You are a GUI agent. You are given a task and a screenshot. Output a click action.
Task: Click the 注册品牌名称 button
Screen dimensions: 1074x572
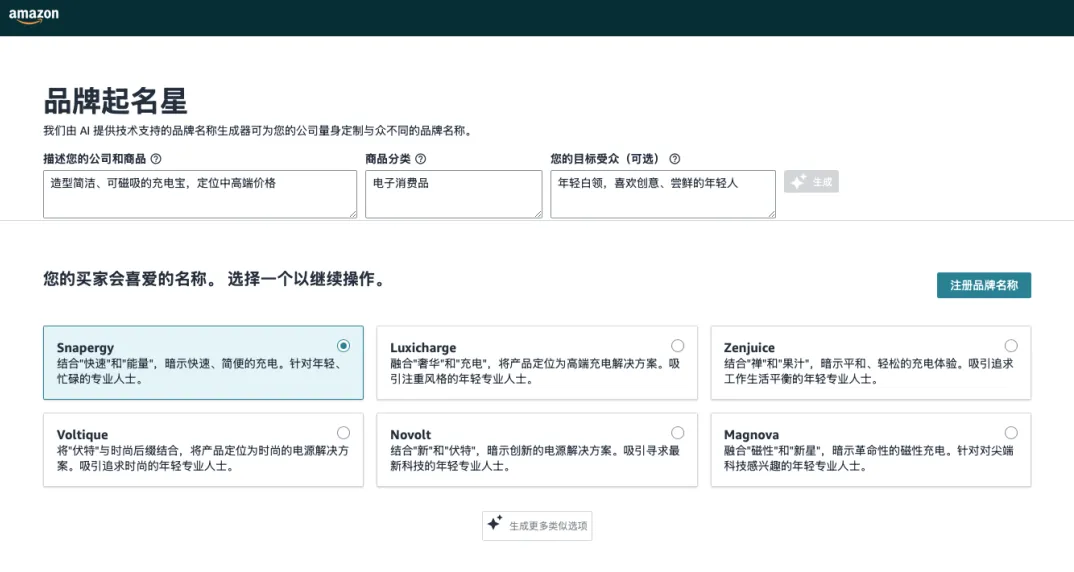pyautogui.click(x=983, y=285)
